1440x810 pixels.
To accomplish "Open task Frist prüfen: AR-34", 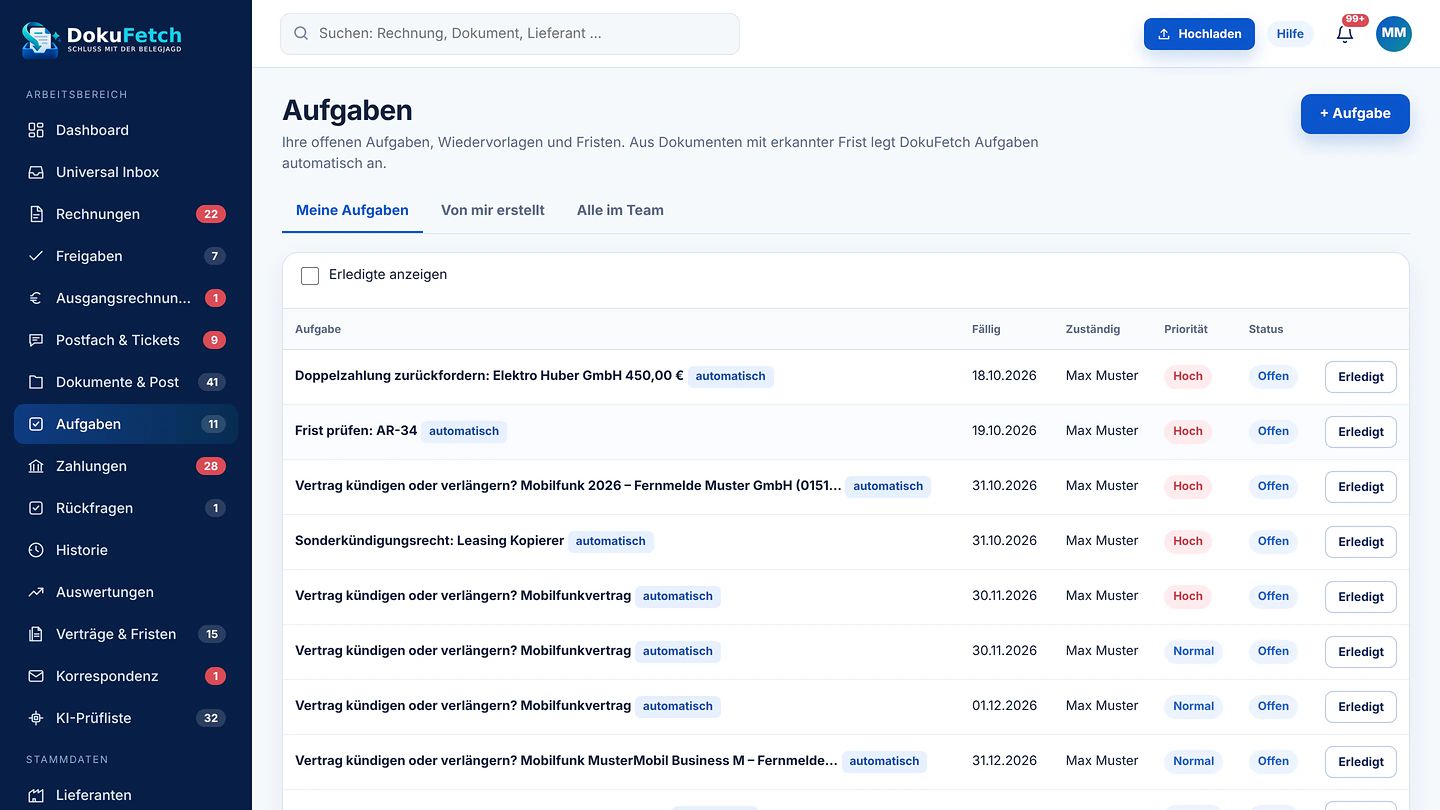I will pyautogui.click(x=356, y=431).
